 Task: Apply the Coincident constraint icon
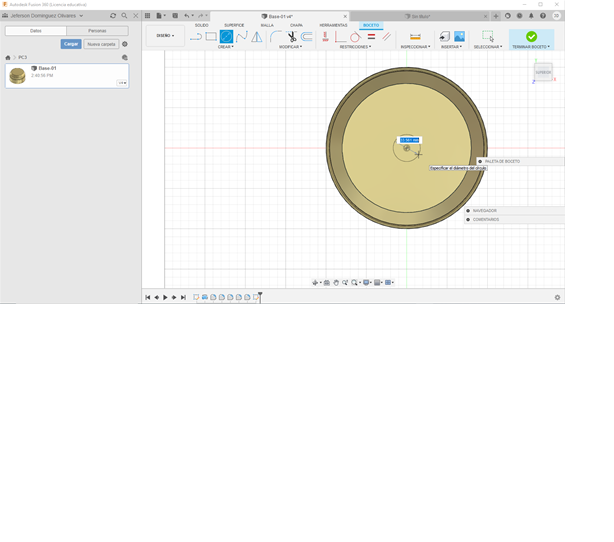(x=325, y=37)
